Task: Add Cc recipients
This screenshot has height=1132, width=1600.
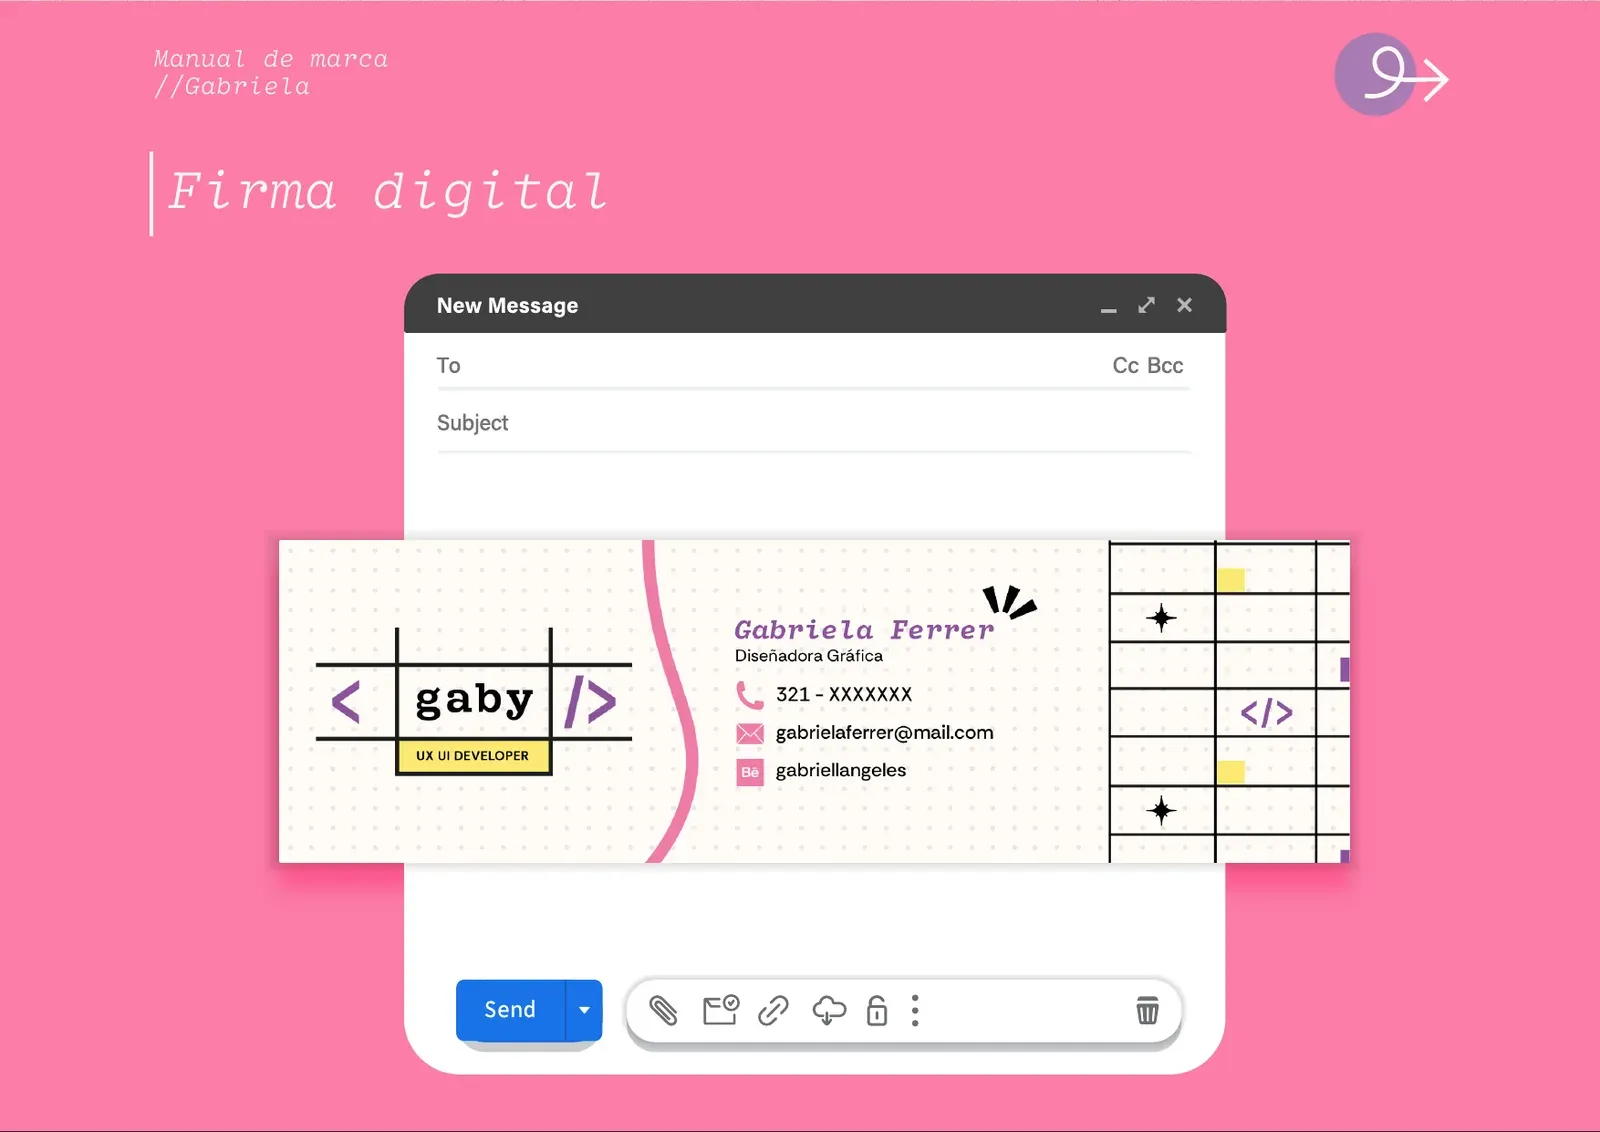Action: pyautogui.click(x=1126, y=366)
